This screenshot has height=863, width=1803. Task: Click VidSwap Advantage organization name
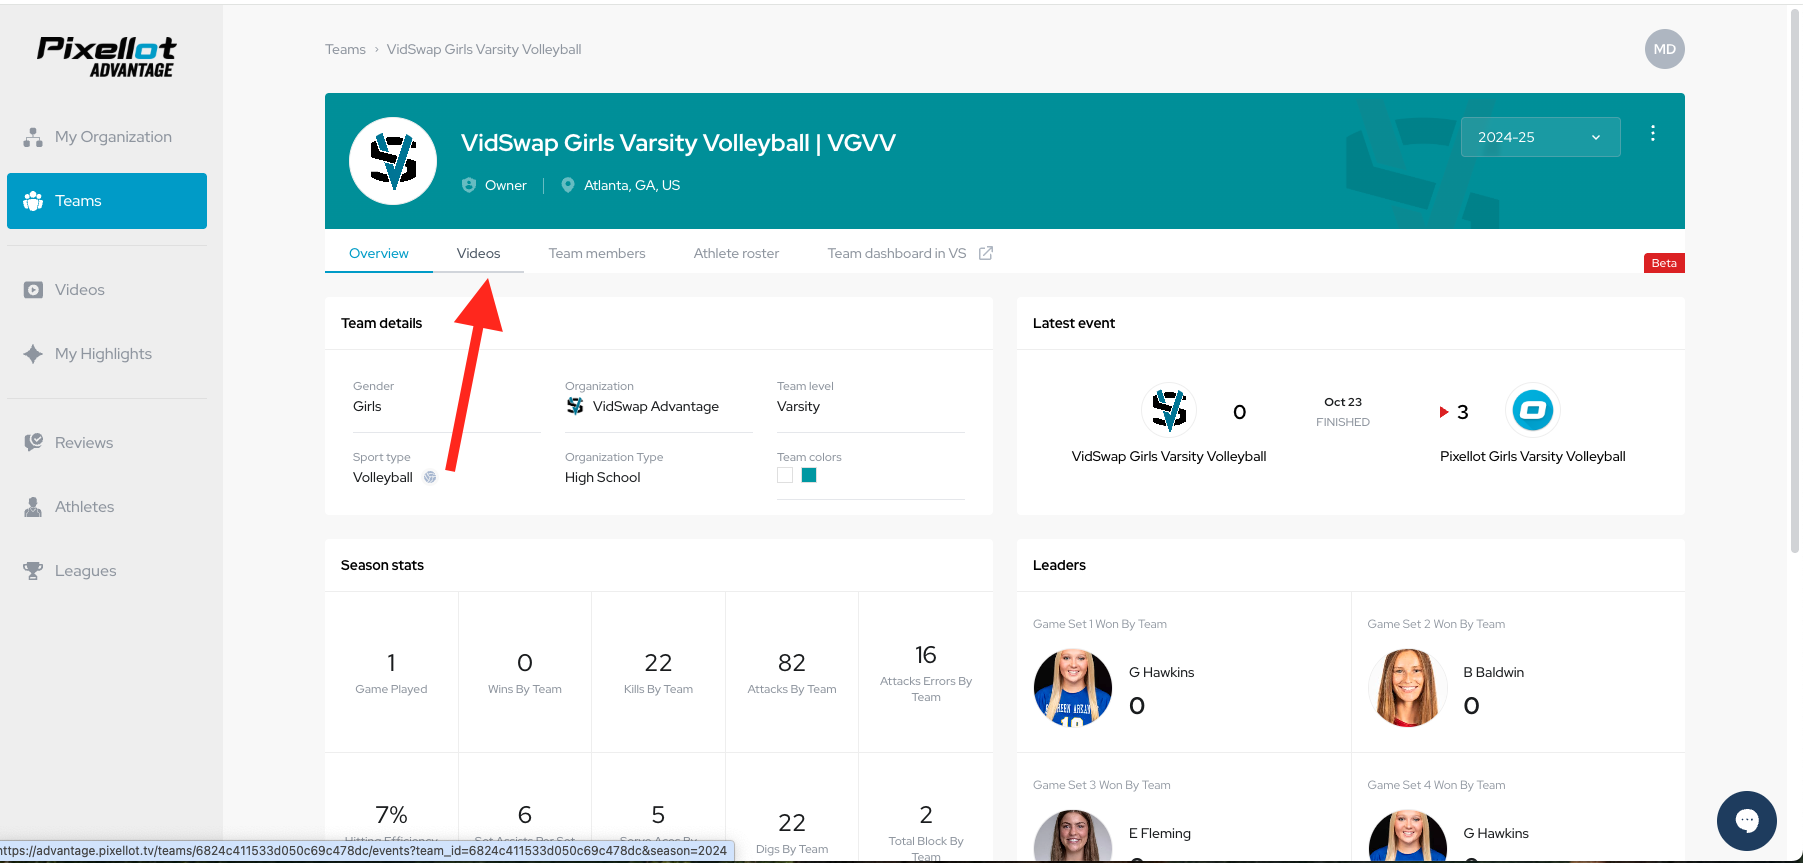point(656,406)
